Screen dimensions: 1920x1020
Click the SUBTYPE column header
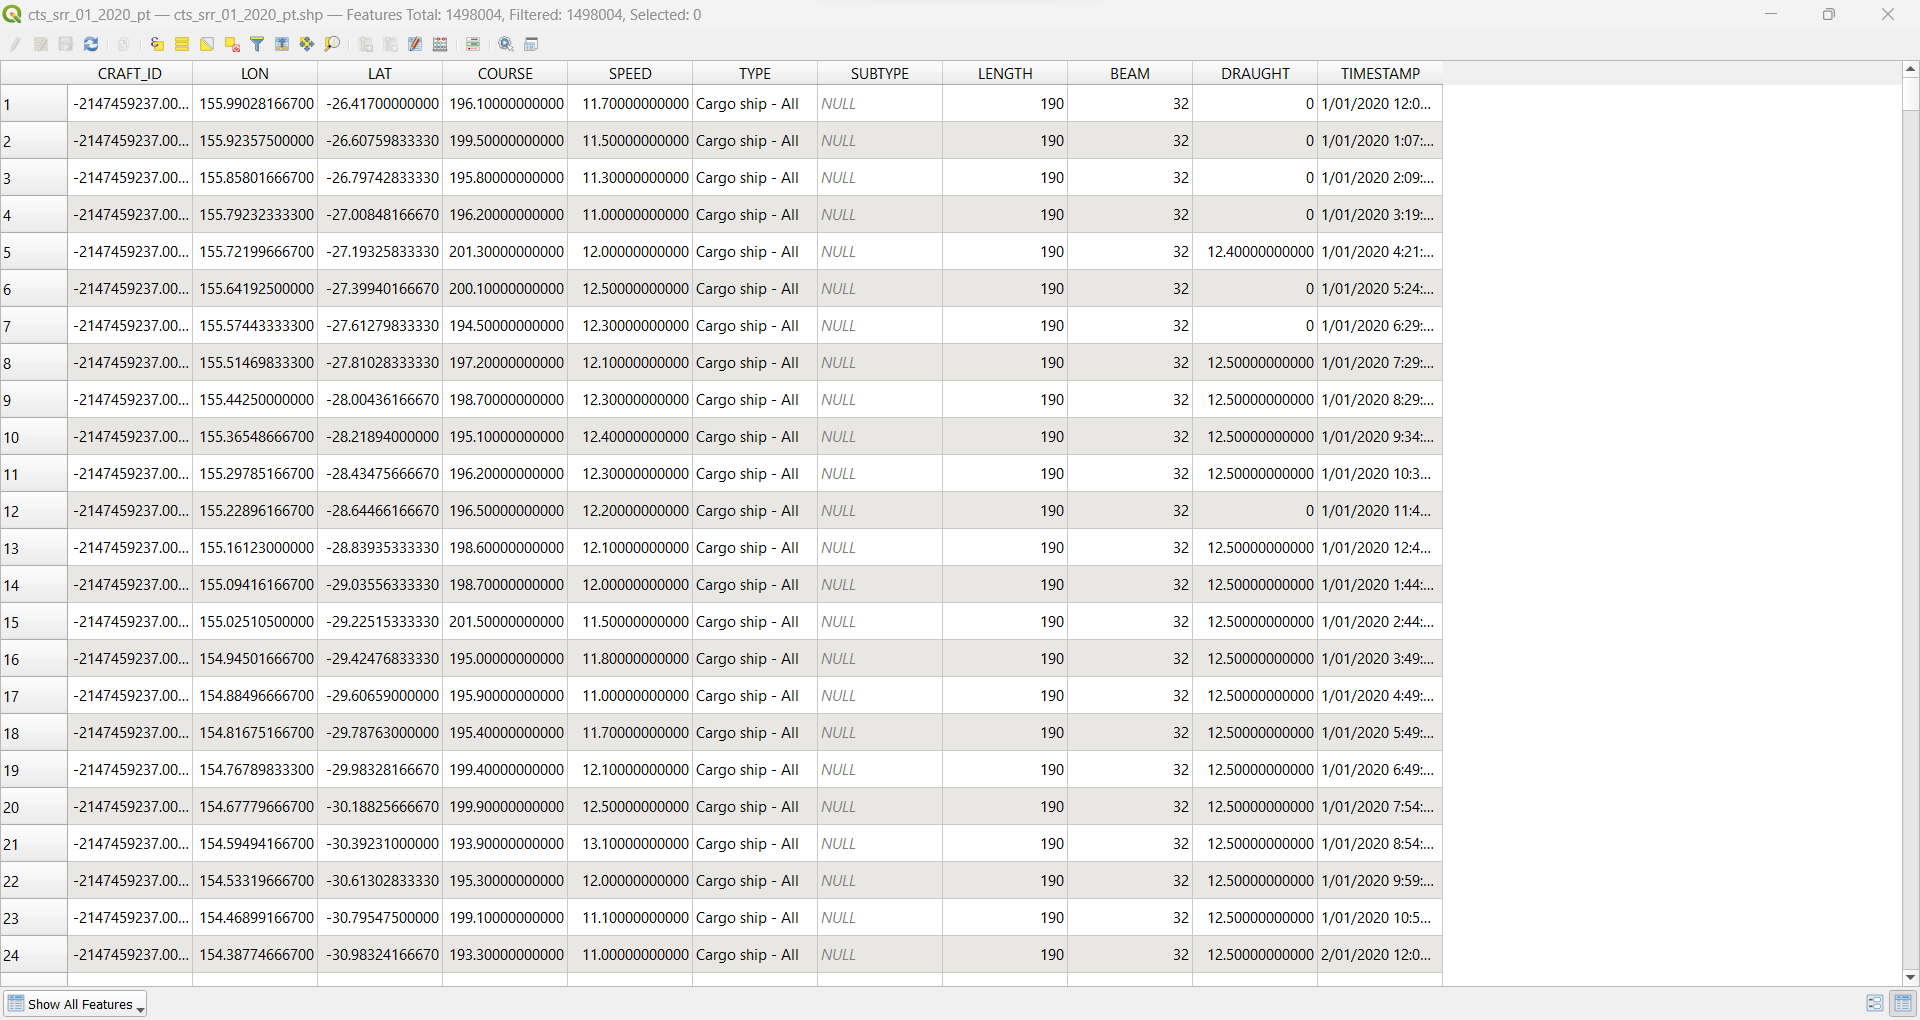point(880,73)
